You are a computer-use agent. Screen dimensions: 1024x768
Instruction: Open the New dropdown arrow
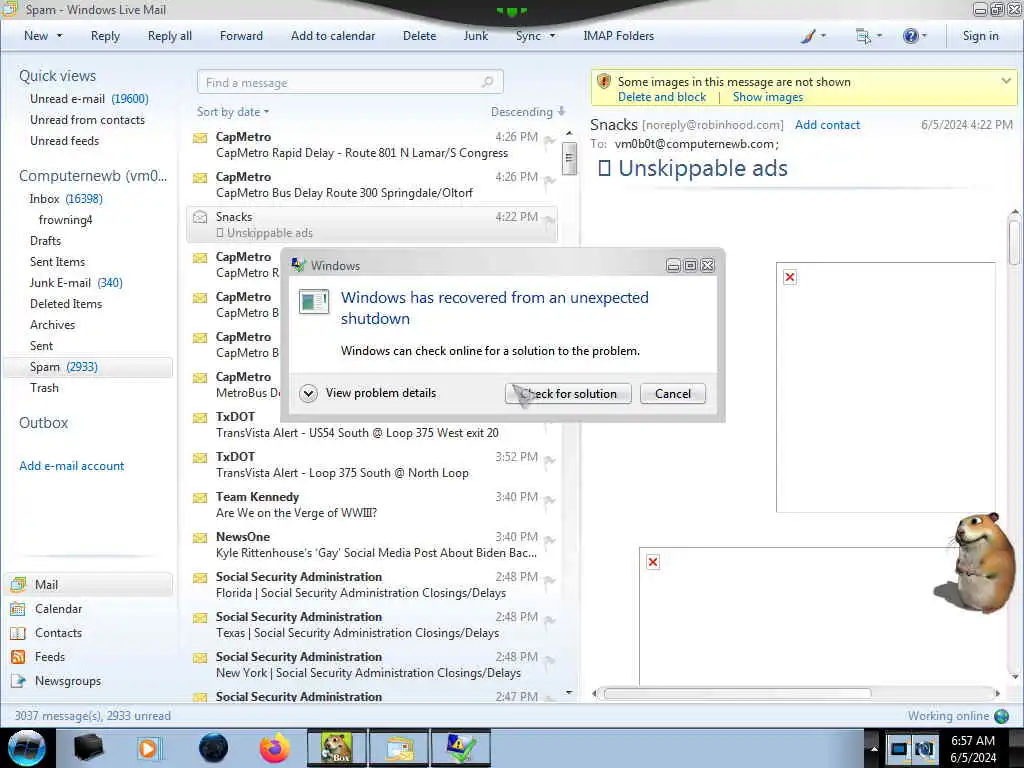[59, 36]
